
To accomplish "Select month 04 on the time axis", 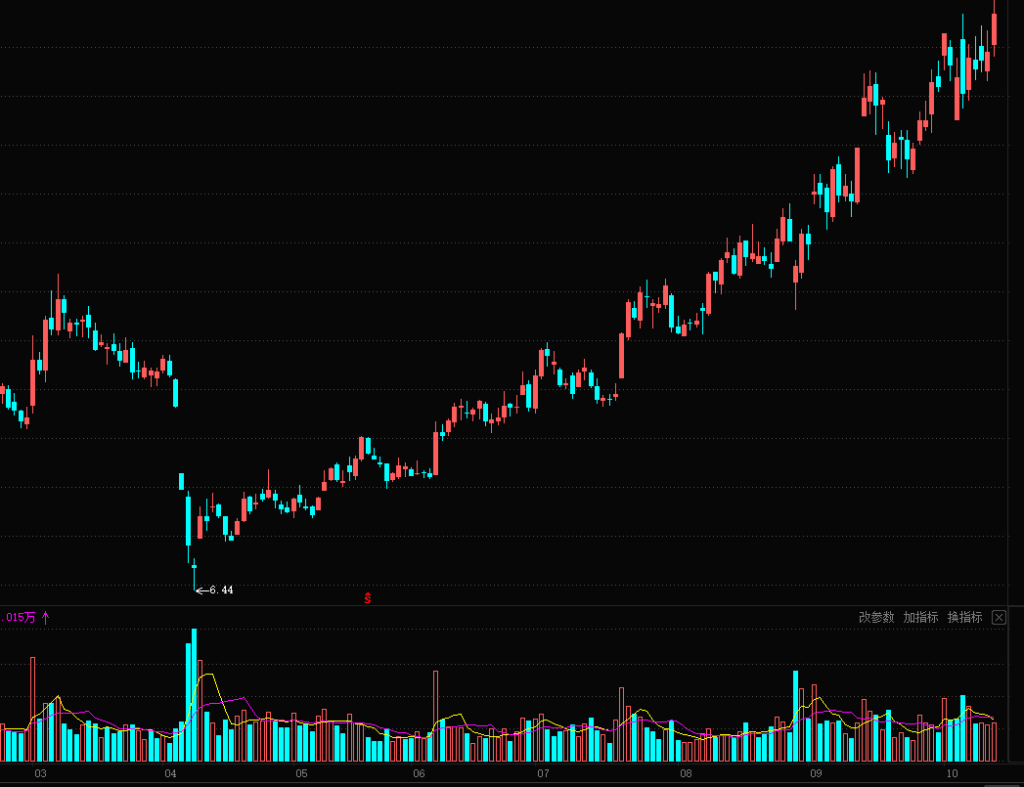I will [170, 774].
